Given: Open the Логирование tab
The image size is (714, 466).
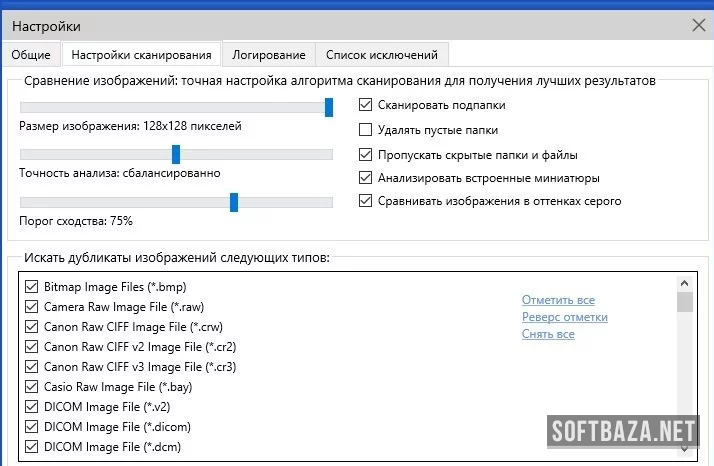Looking at the screenshot, I should 267,55.
